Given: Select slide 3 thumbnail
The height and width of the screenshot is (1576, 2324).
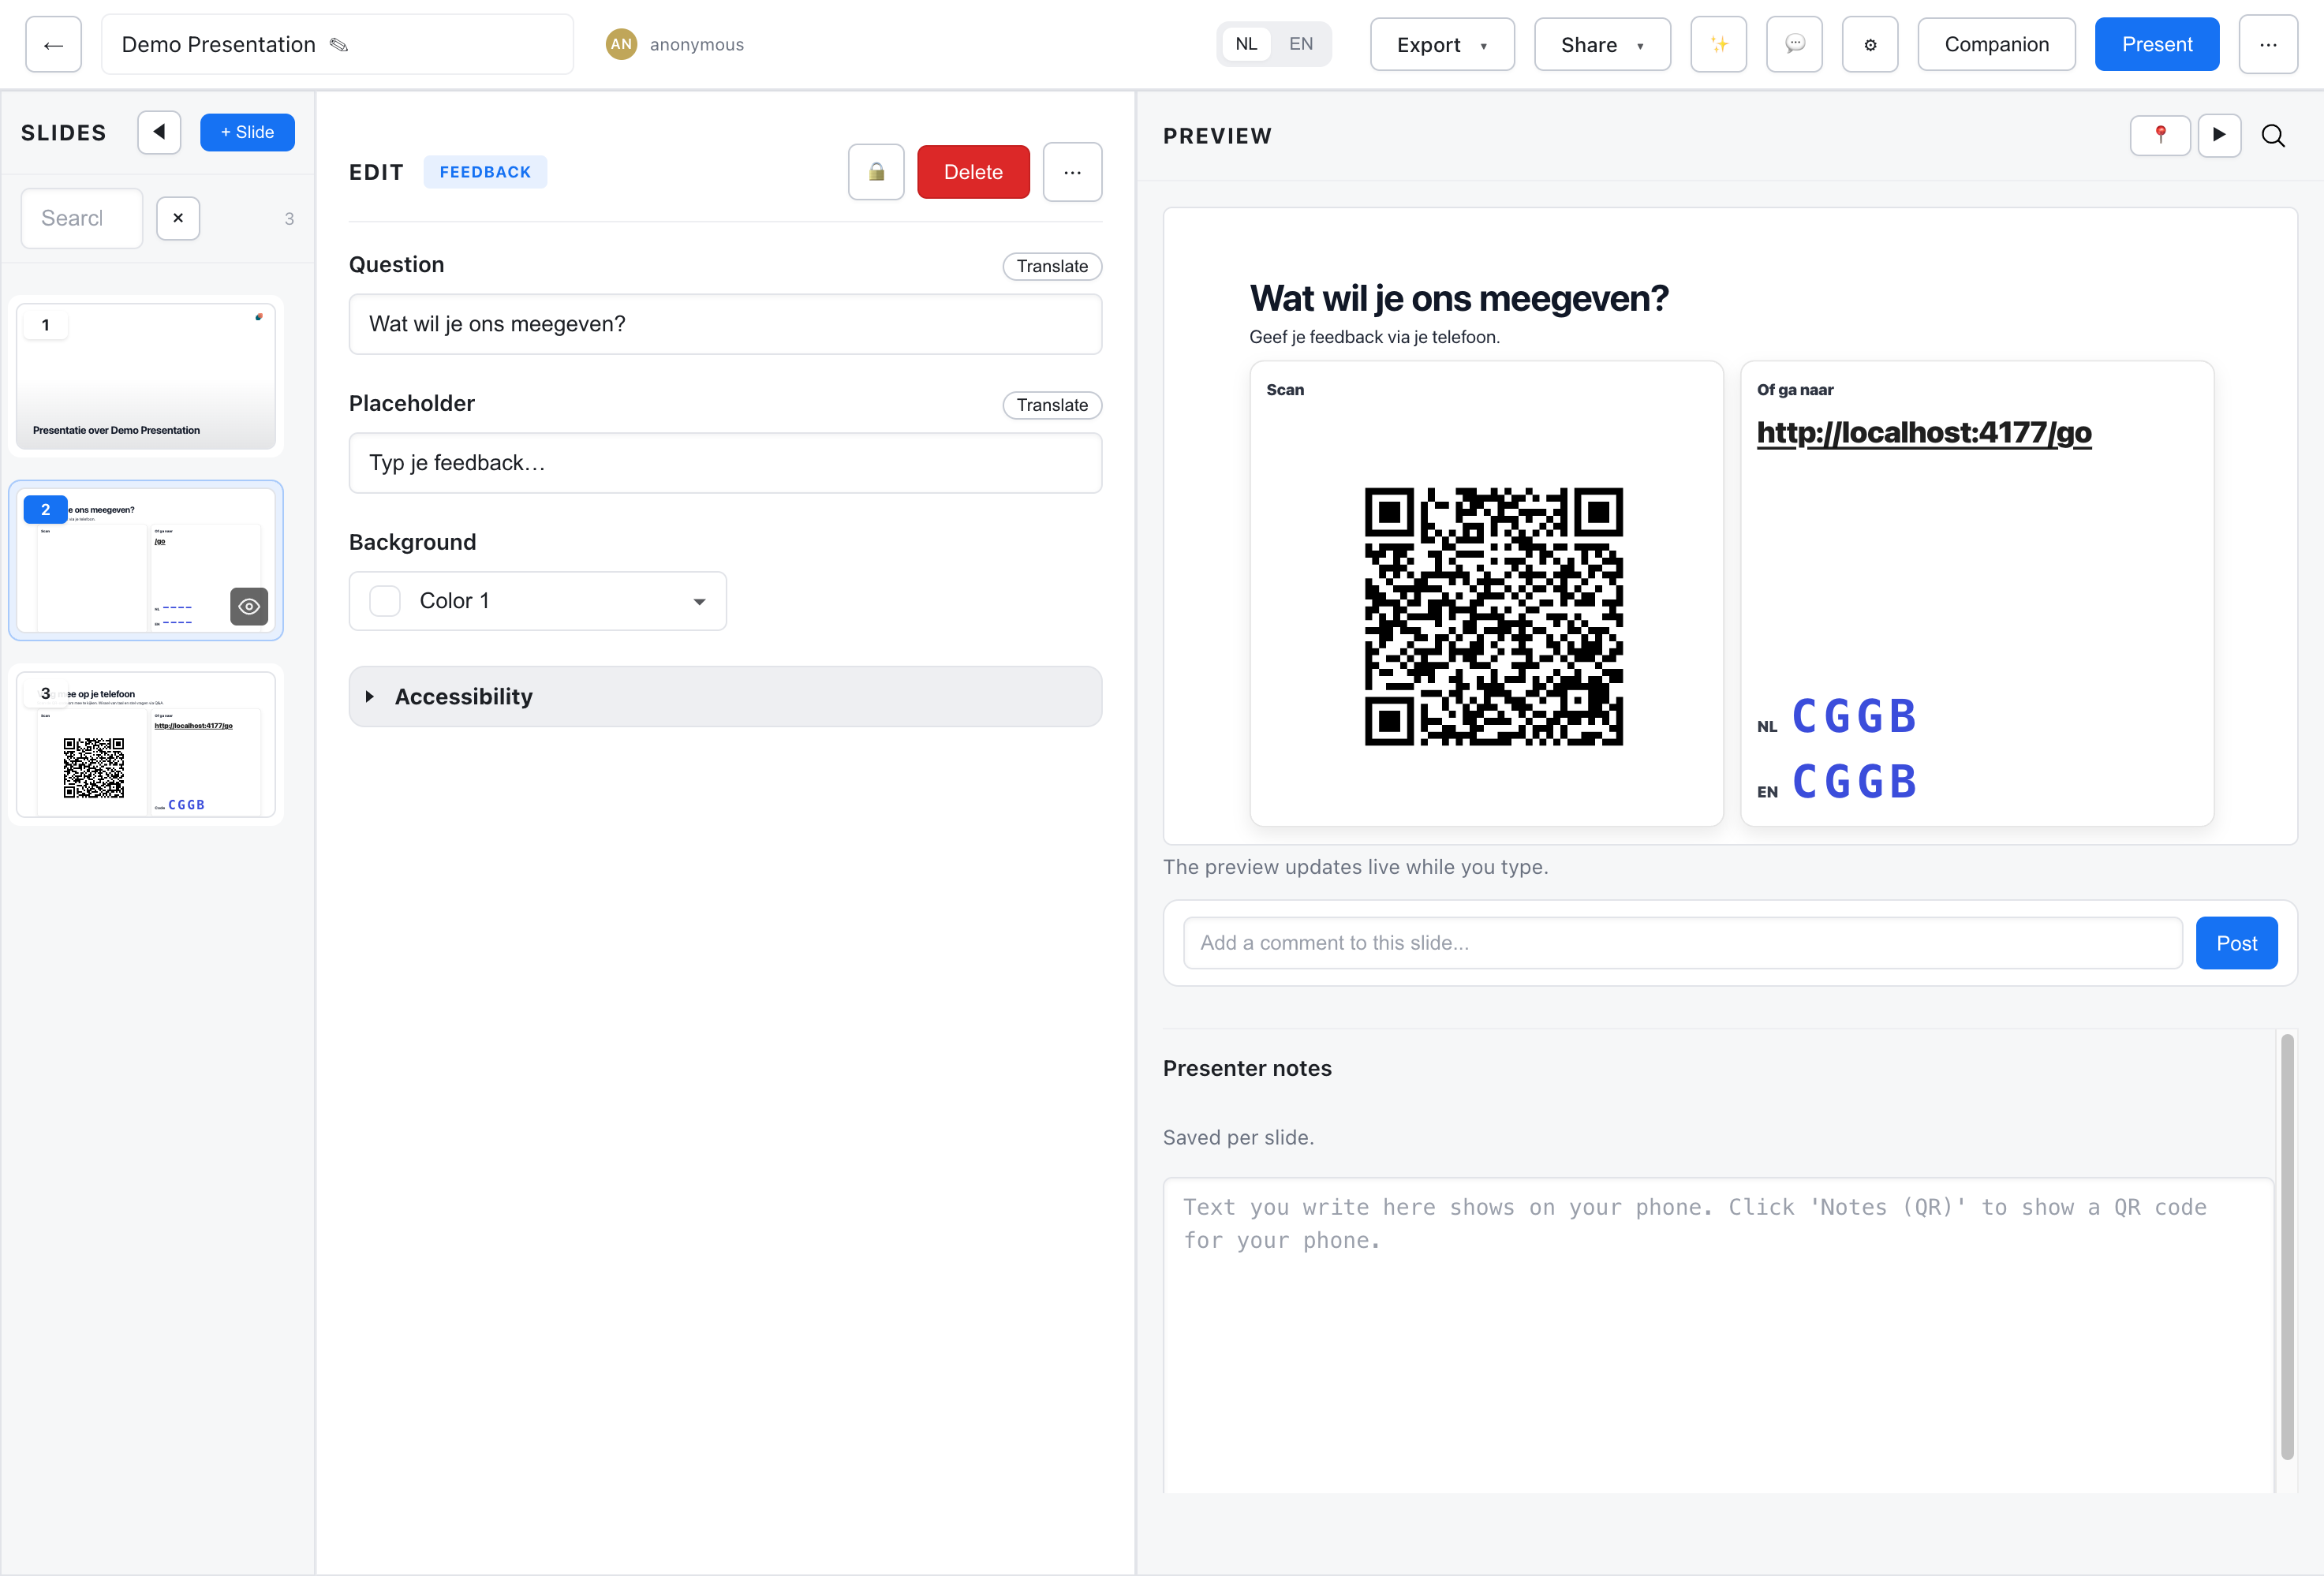Looking at the screenshot, I should coord(146,744).
